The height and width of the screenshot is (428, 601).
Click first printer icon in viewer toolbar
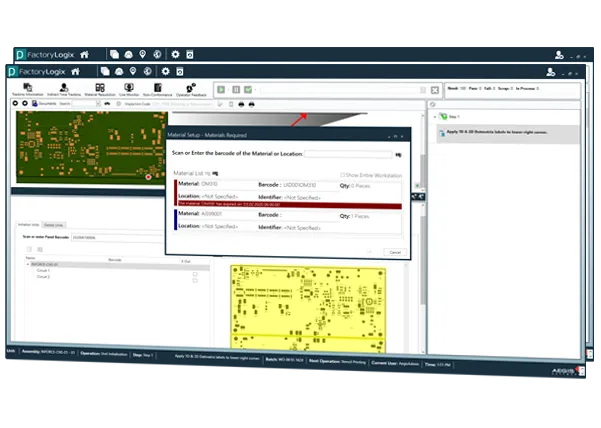click(241, 104)
